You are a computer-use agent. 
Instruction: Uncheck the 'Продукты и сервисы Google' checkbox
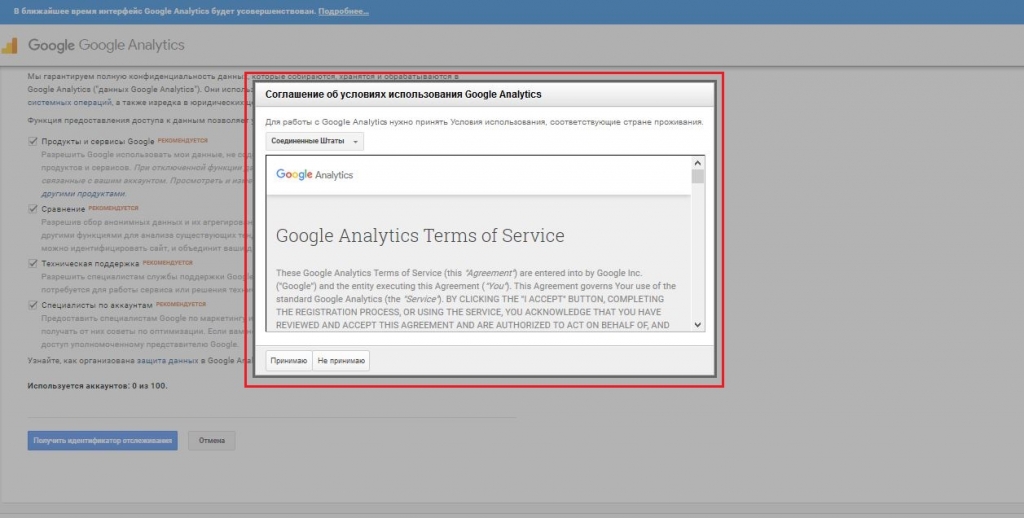point(33,141)
